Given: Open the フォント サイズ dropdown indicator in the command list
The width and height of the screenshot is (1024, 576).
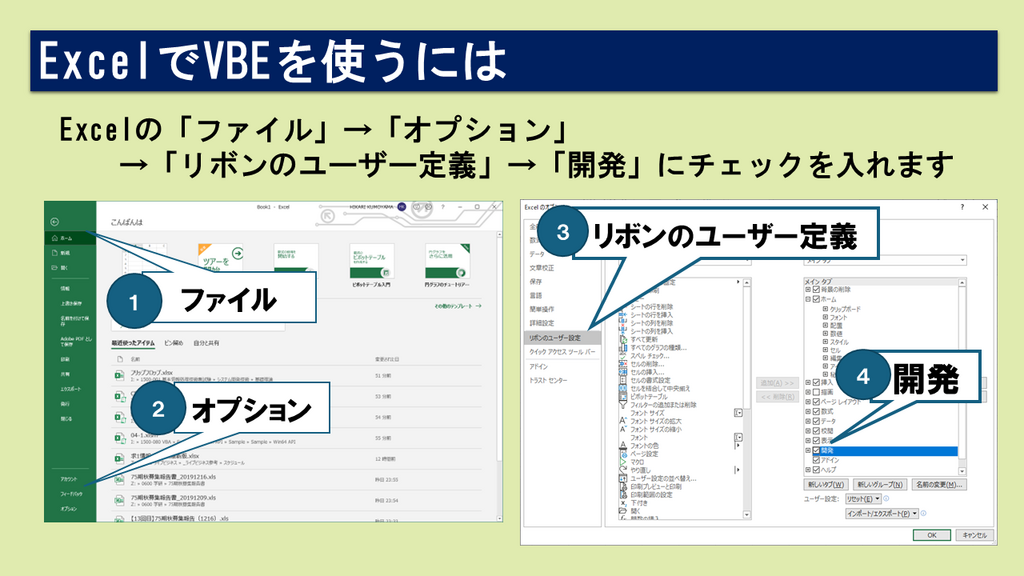Looking at the screenshot, I should point(738,413).
